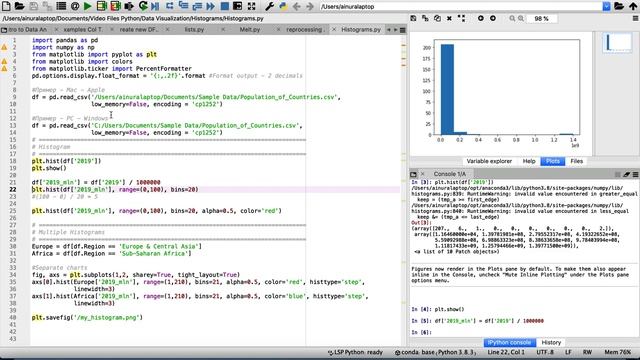Stop debugging with the blue square

pyautogui.click(x=224, y=6)
